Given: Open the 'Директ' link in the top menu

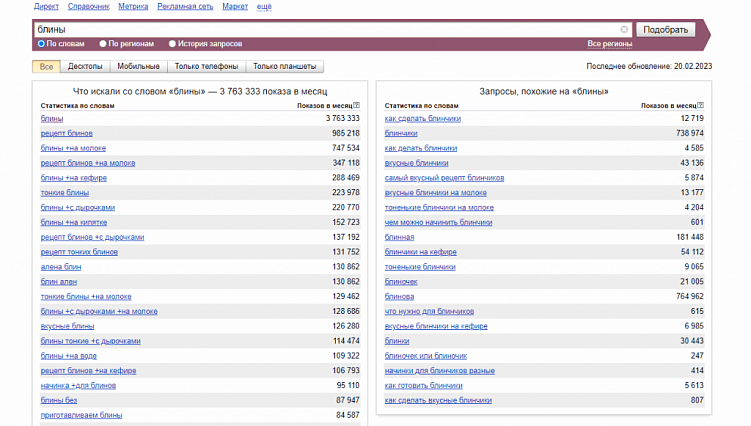Looking at the screenshot, I should tap(46, 6).
